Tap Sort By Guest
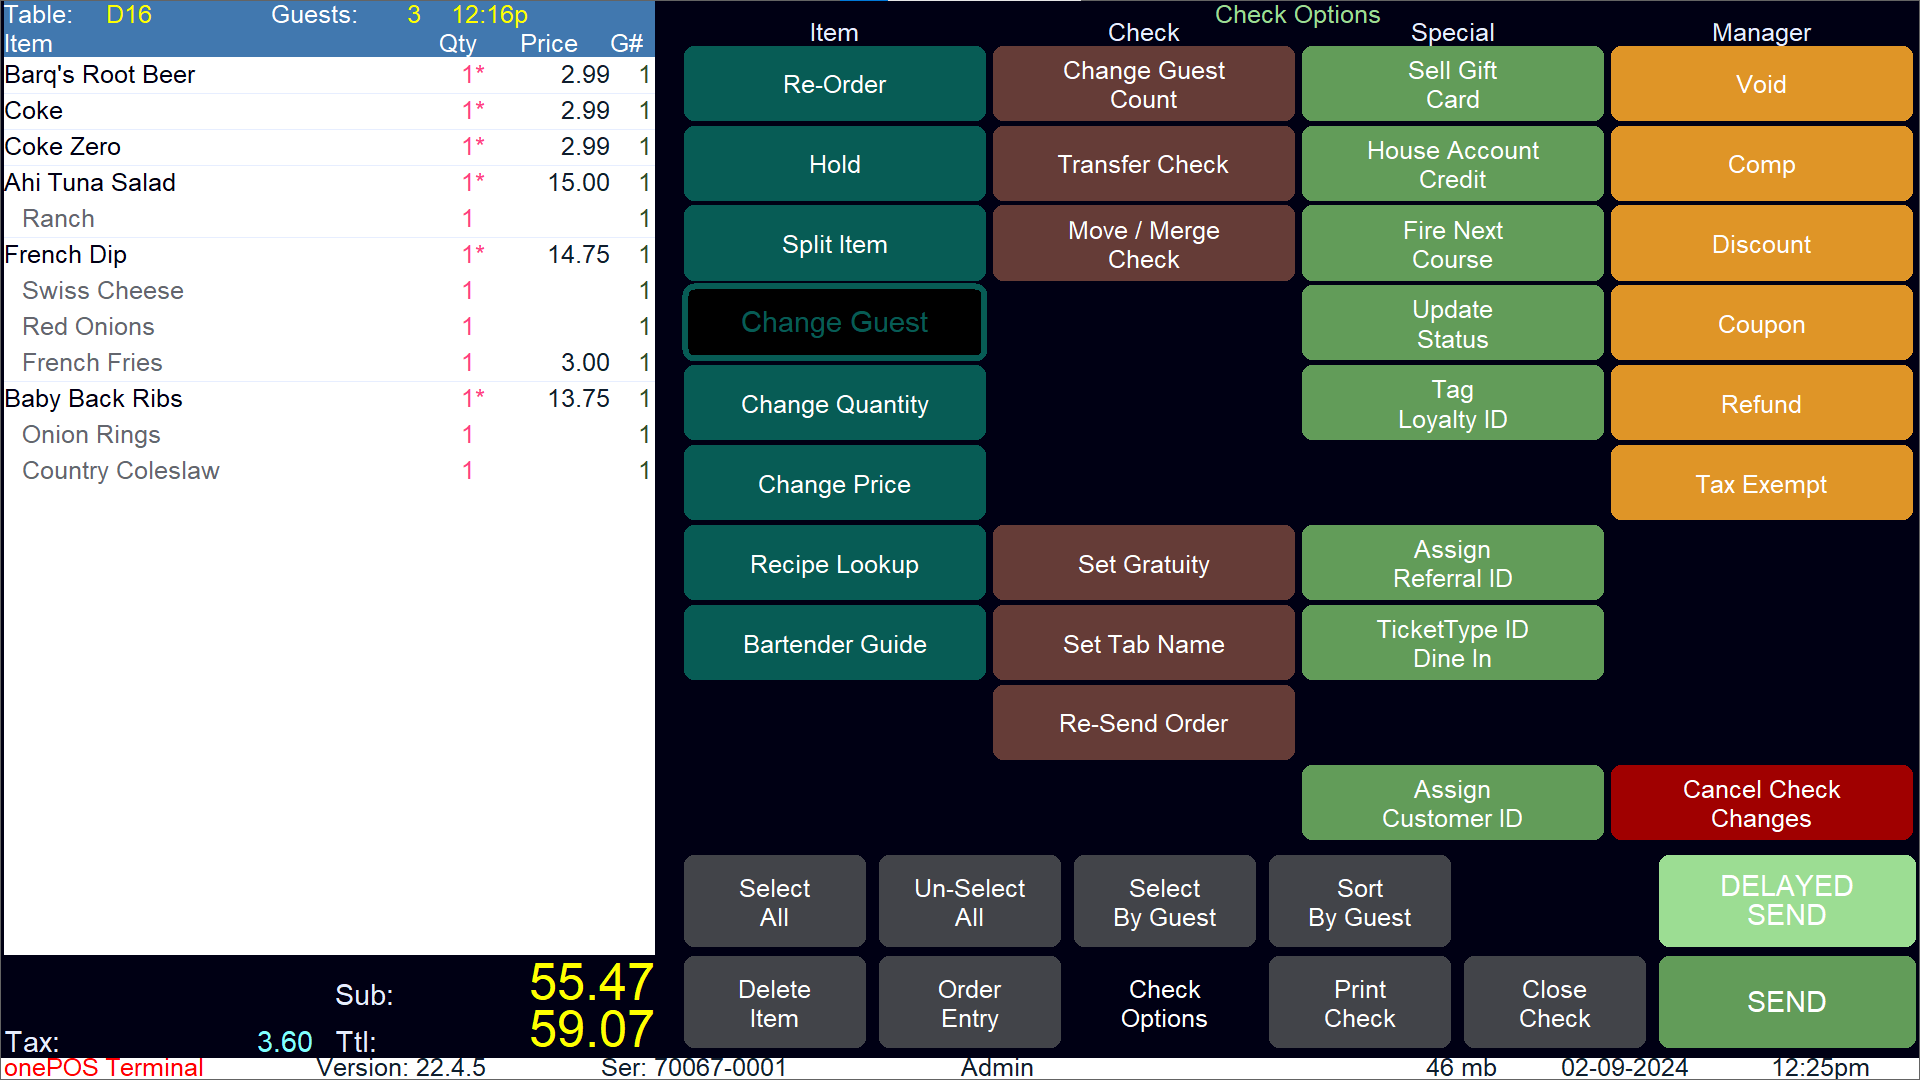 [x=1359, y=902]
